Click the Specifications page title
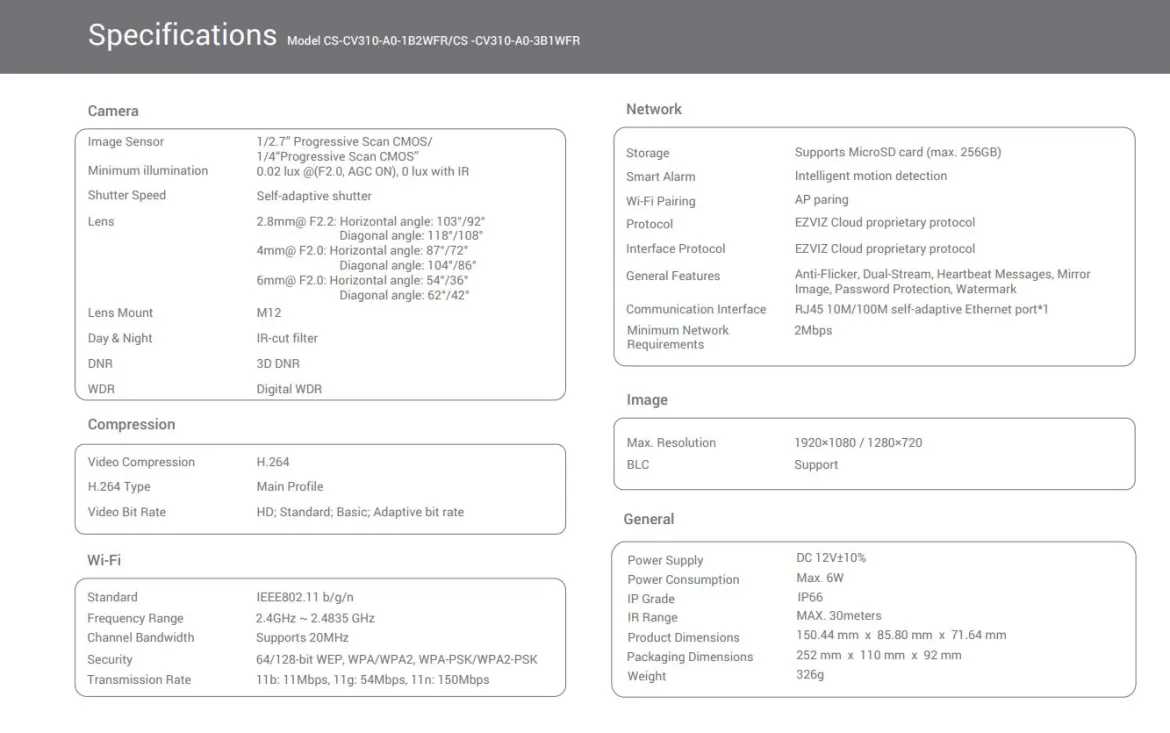 click(x=182, y=35)
